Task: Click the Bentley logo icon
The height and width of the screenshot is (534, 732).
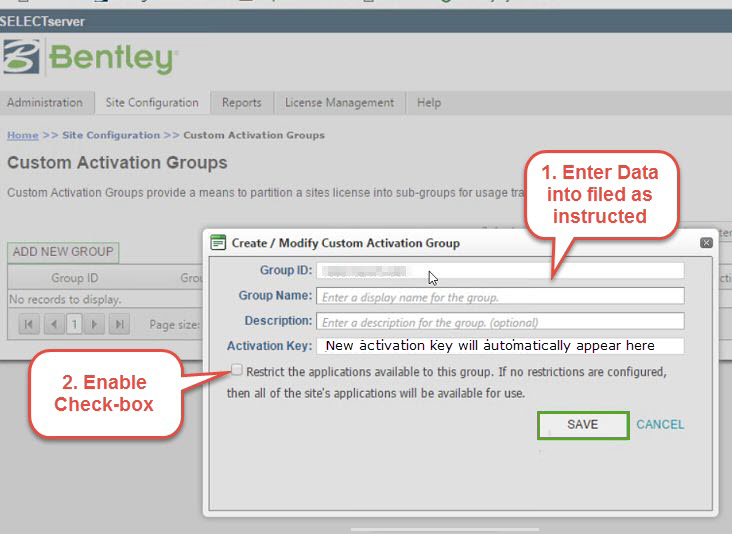Action: (x=21, y=57)
